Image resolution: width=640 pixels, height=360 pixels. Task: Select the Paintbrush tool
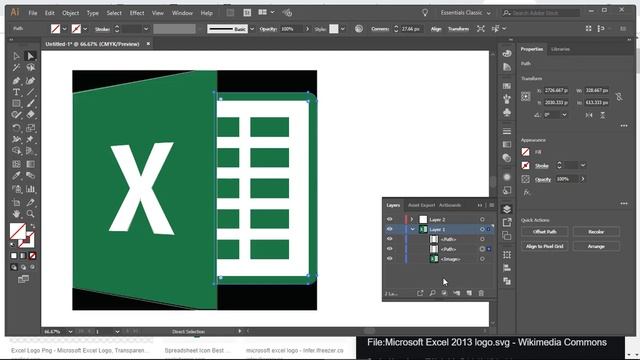tap(30, 104)
